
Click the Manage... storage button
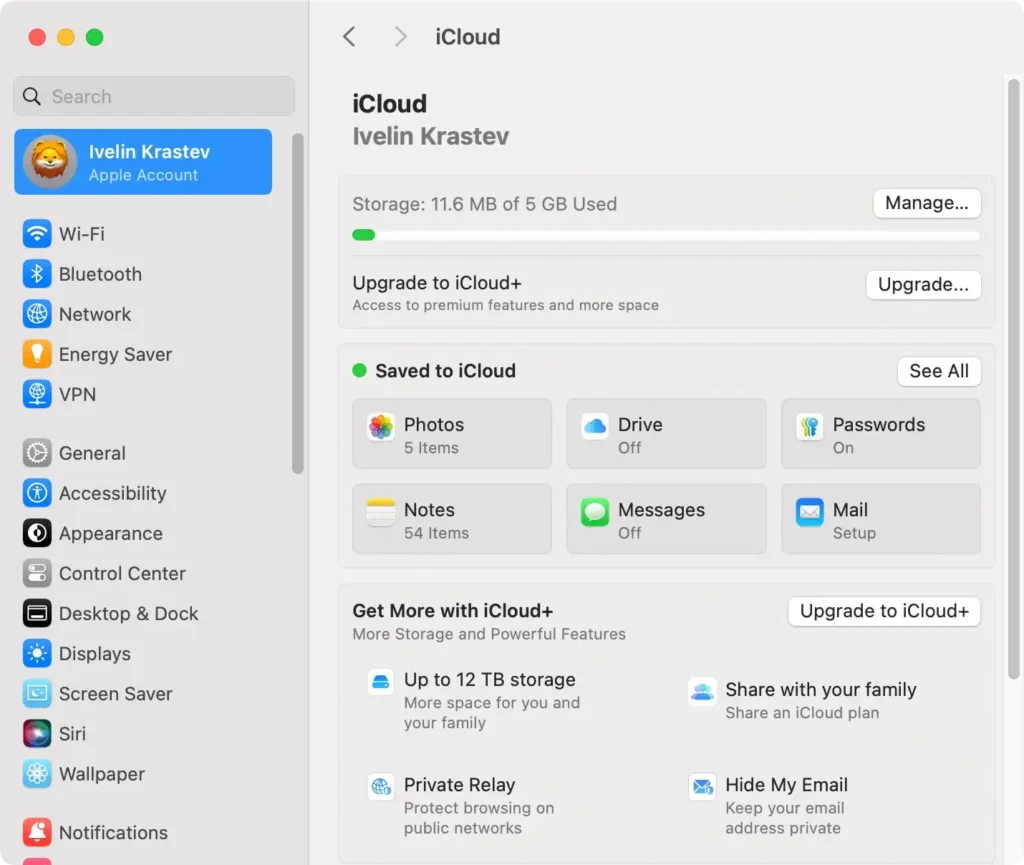pyautogui.click(x=927, y=203)
